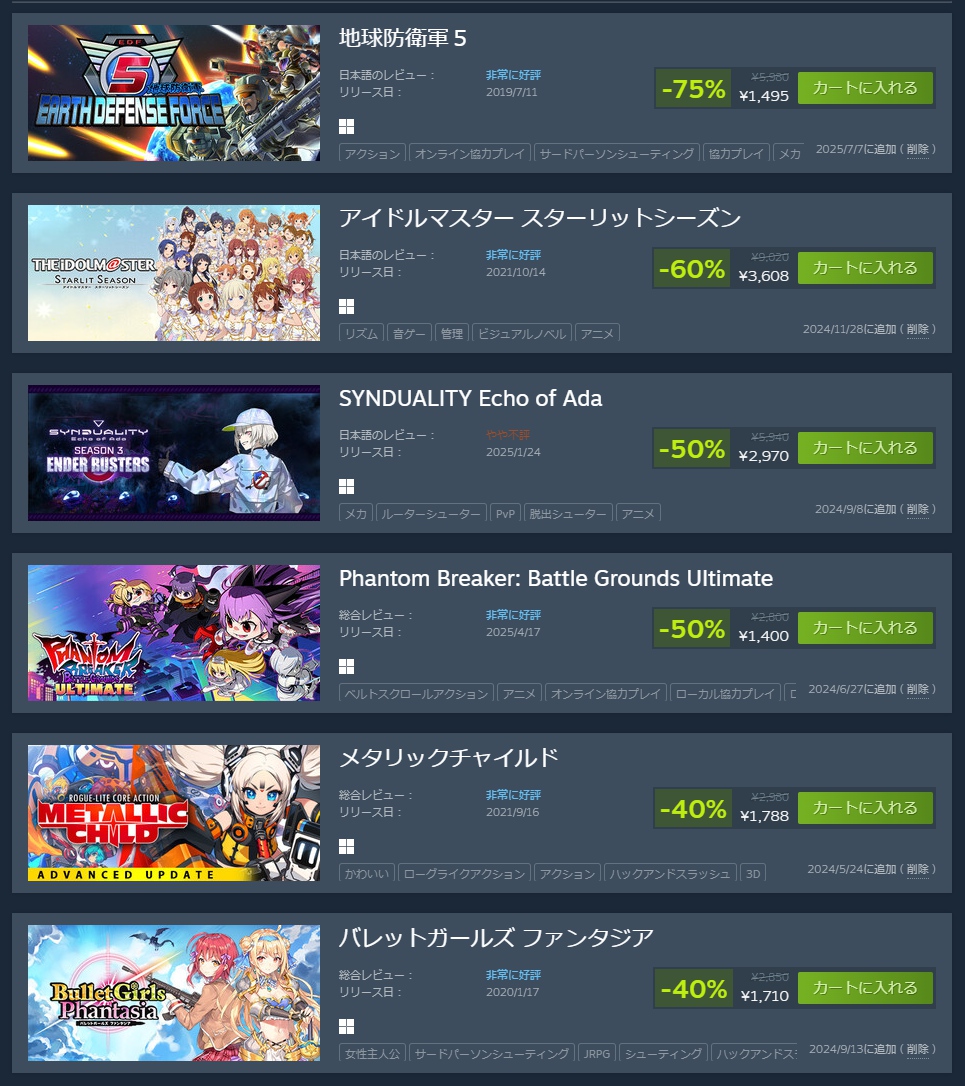
Task: Click Windows icon under バレットガールズ ファンタジア
Action: [346, 1026]
